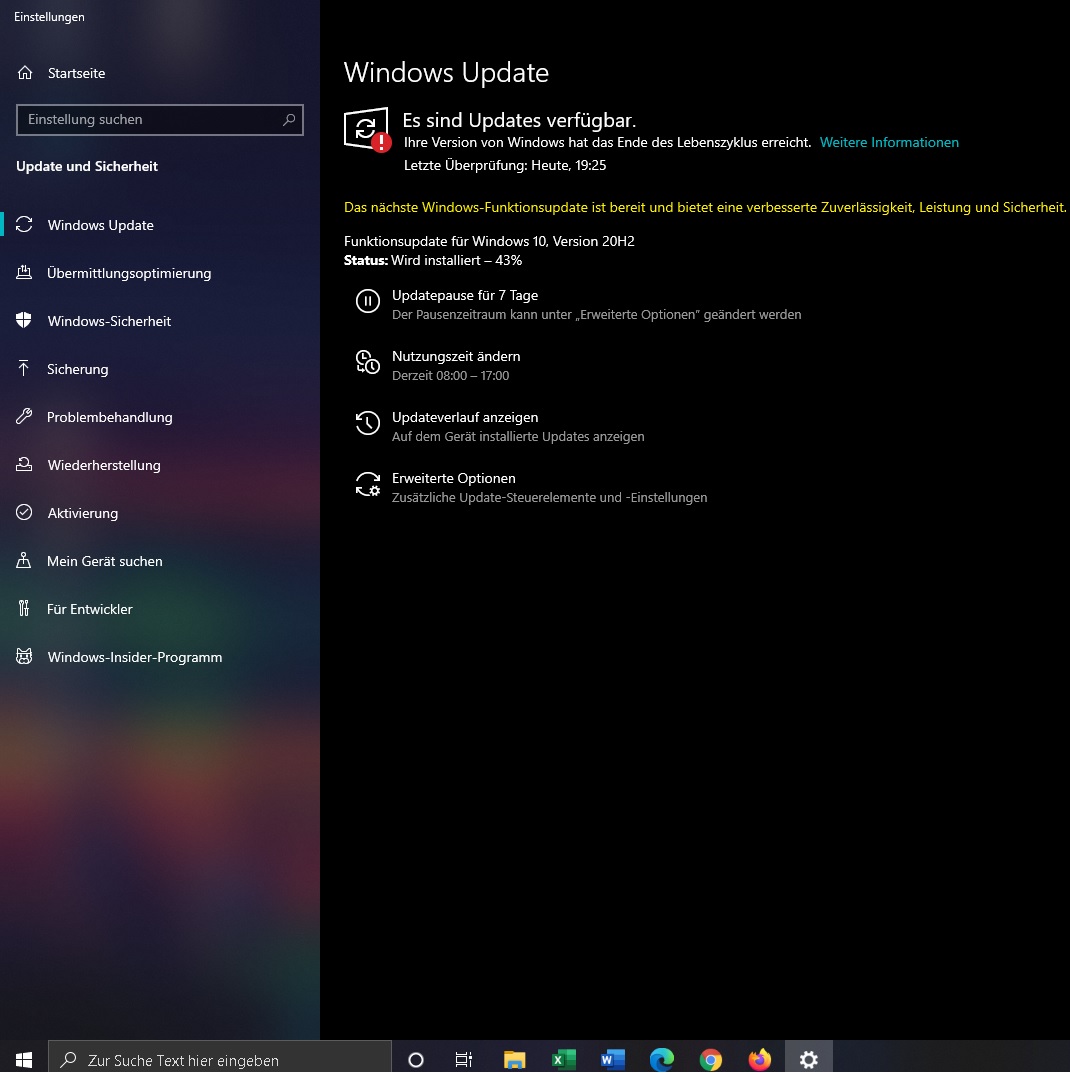Open Microsoft Edge from the taskbar
This screenshot has width=1070, height=1073.
661,1059
